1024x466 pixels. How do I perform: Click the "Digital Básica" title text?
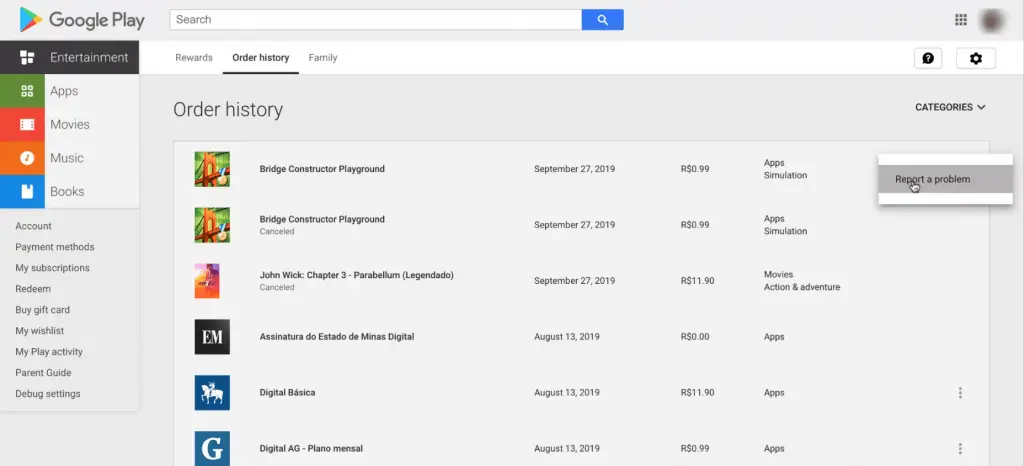coord(287,393)
